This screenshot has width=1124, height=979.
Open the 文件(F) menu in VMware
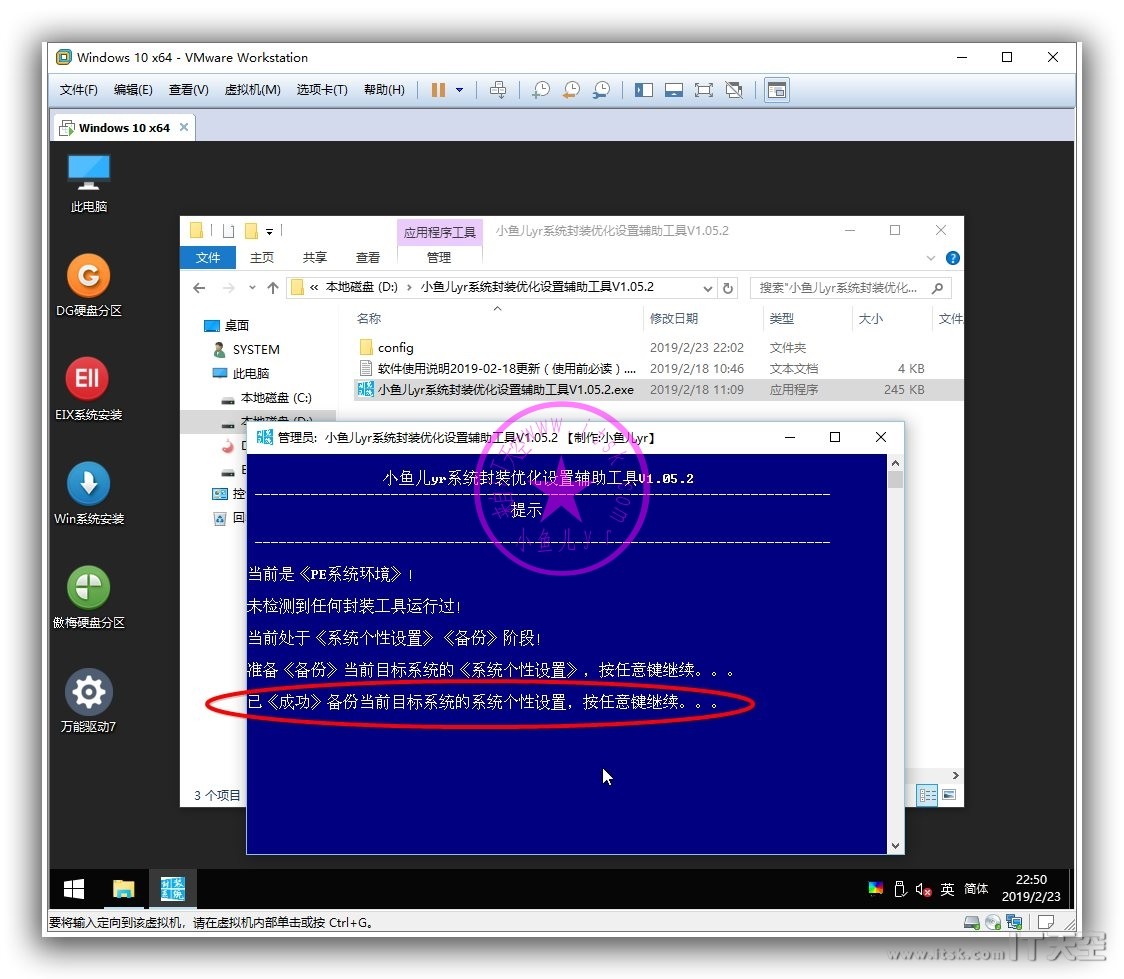tap(78, 90)
